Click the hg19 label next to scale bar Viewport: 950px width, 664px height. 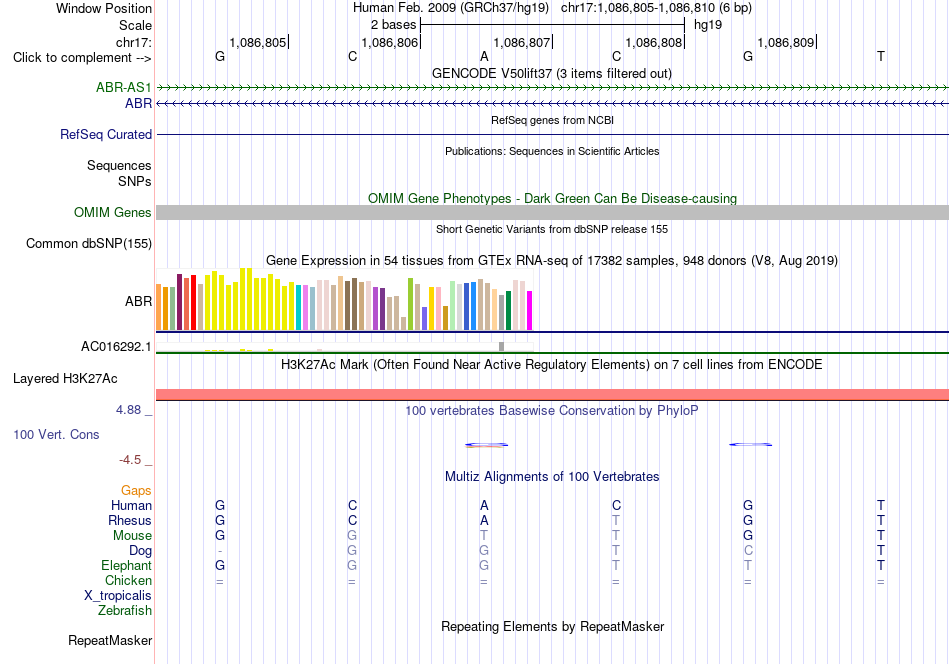tap(708, 25)
